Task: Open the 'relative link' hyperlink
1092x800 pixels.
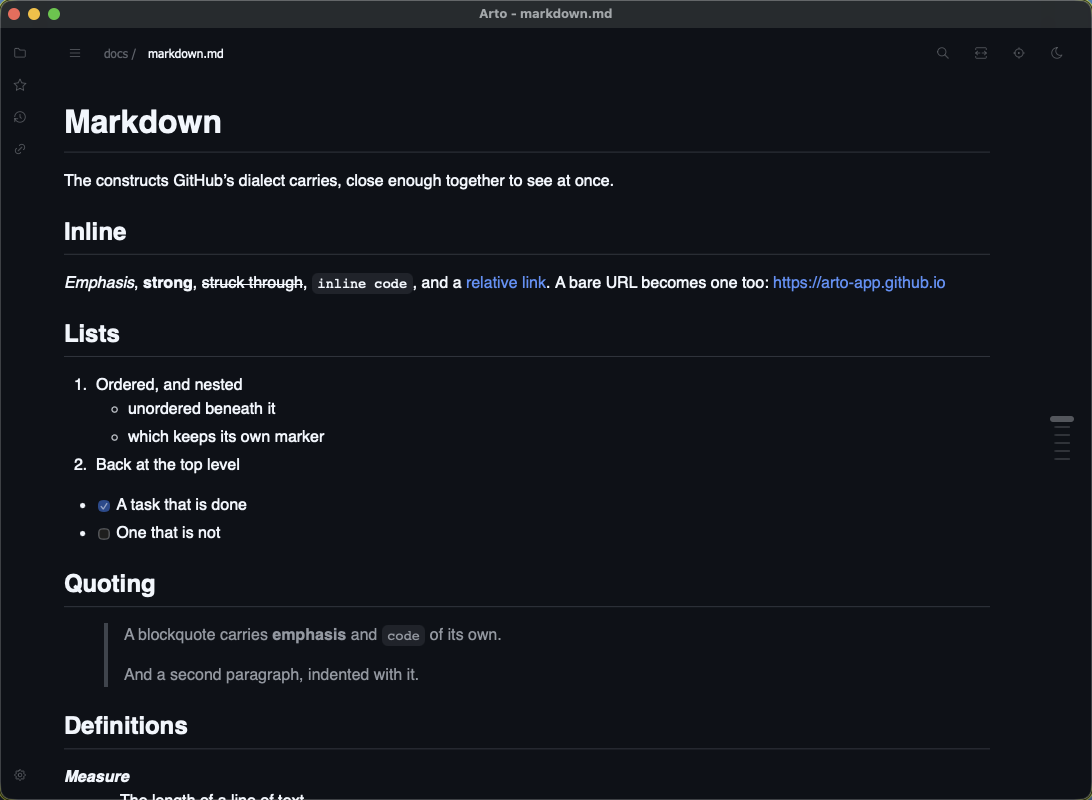Action: pos(506,283)
